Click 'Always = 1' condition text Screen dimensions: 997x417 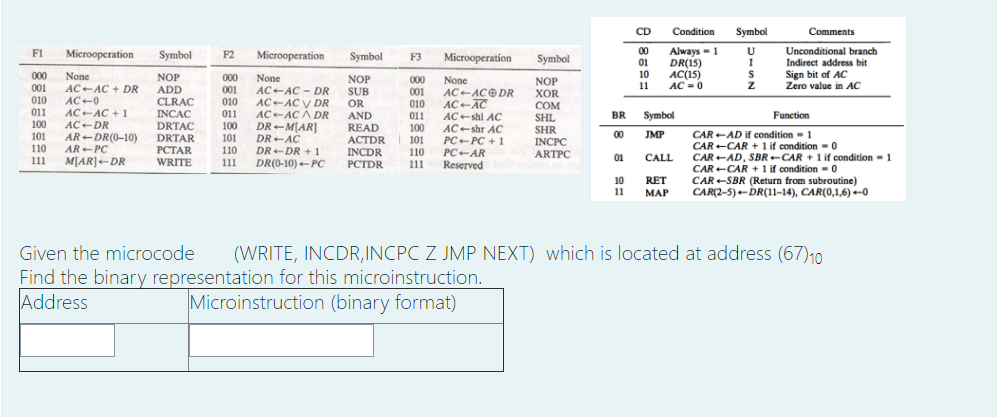(x=693, y=51)
